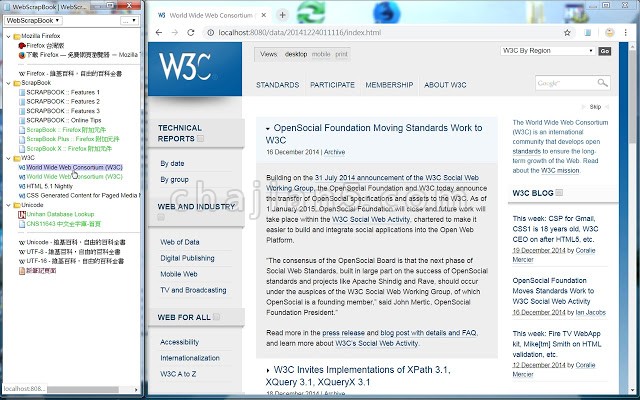Click the Go button beside region

[x=604, y=51]
